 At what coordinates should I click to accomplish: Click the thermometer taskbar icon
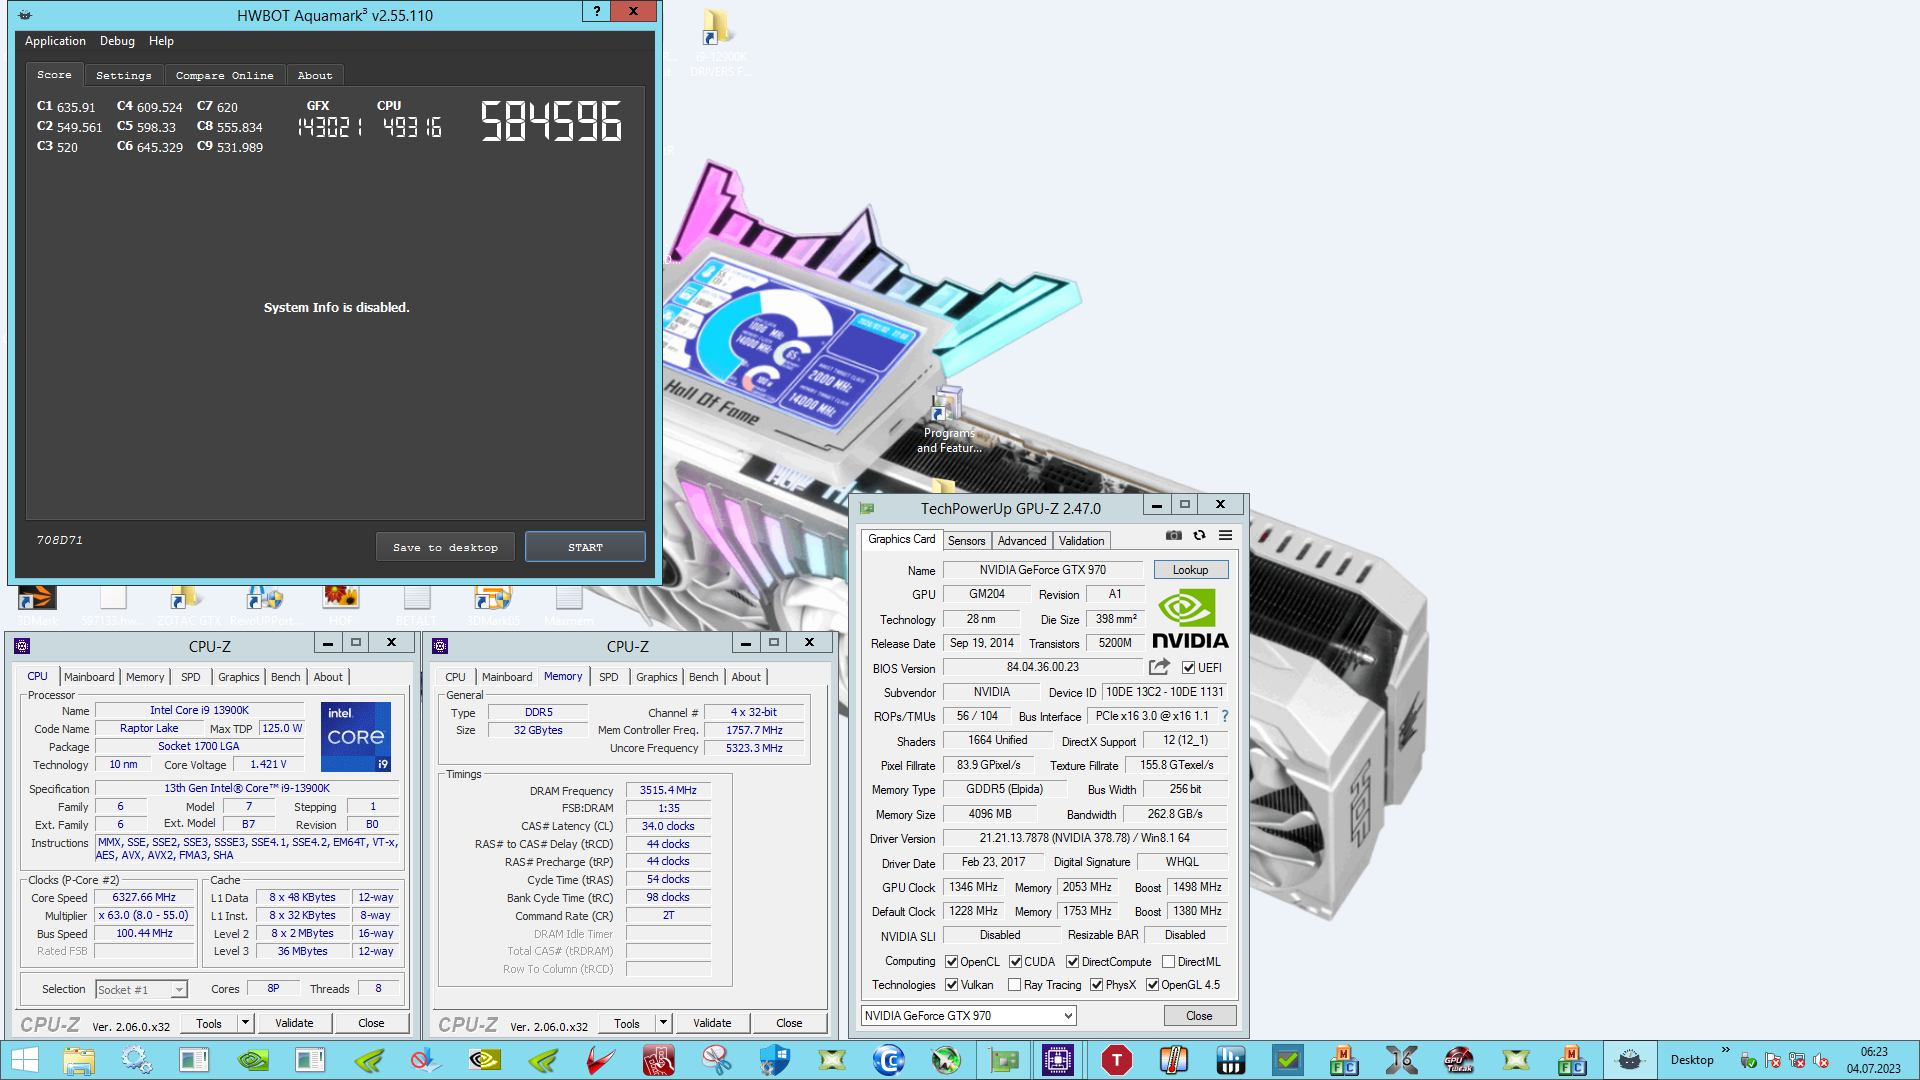coord(1173,1060)
